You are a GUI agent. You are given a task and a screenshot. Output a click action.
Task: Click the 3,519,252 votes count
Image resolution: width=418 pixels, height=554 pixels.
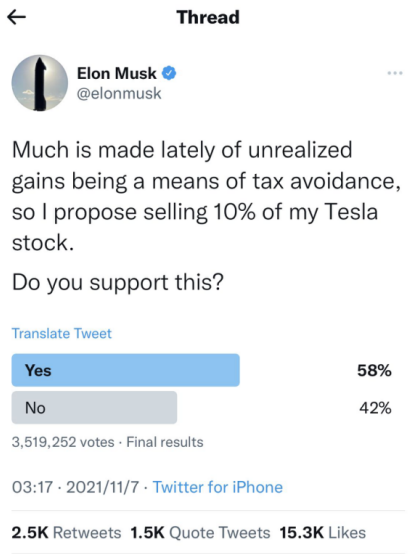point(63,442)
